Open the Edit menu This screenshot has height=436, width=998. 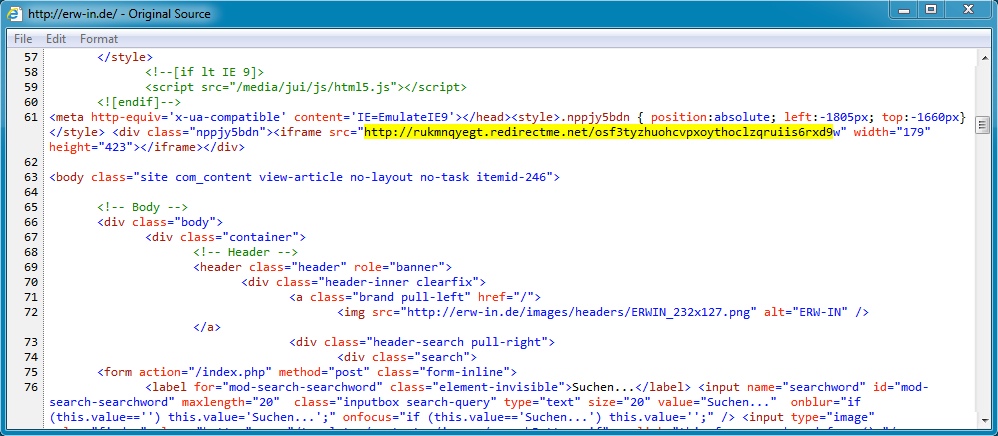tap(56, 39)
